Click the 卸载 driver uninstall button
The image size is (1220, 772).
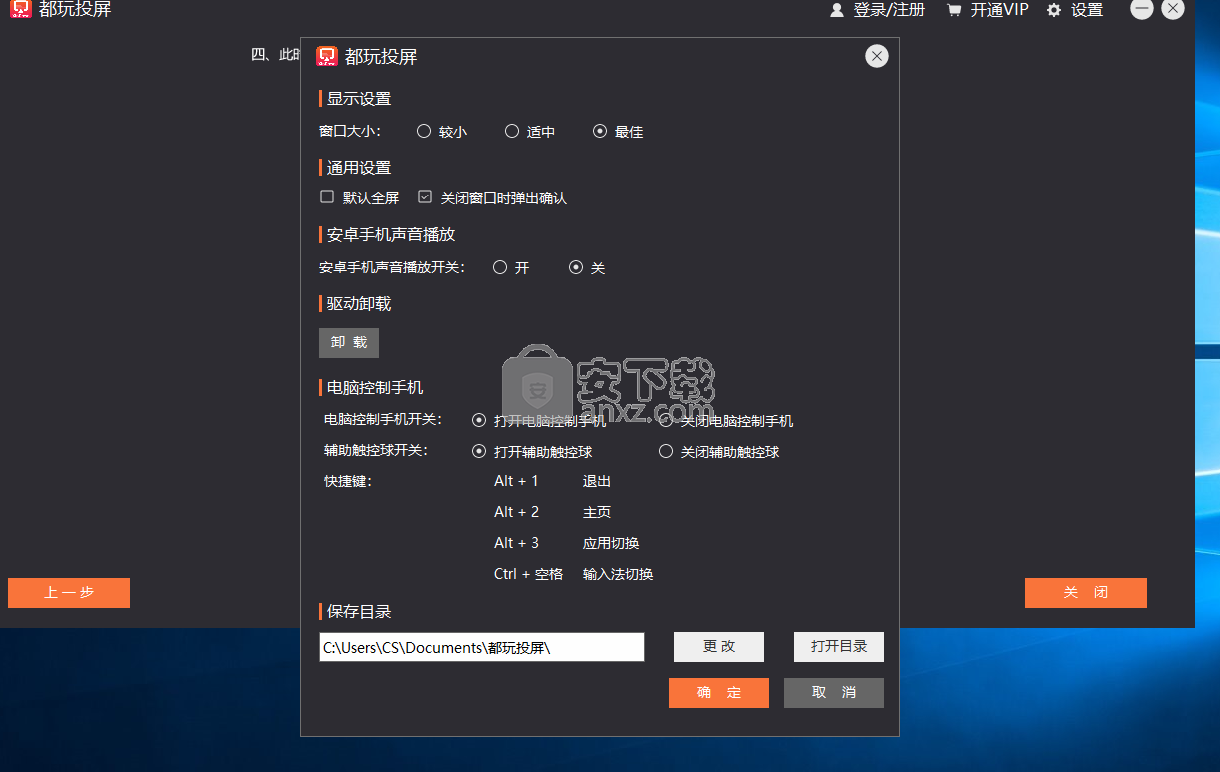click(x=349, y=342)
